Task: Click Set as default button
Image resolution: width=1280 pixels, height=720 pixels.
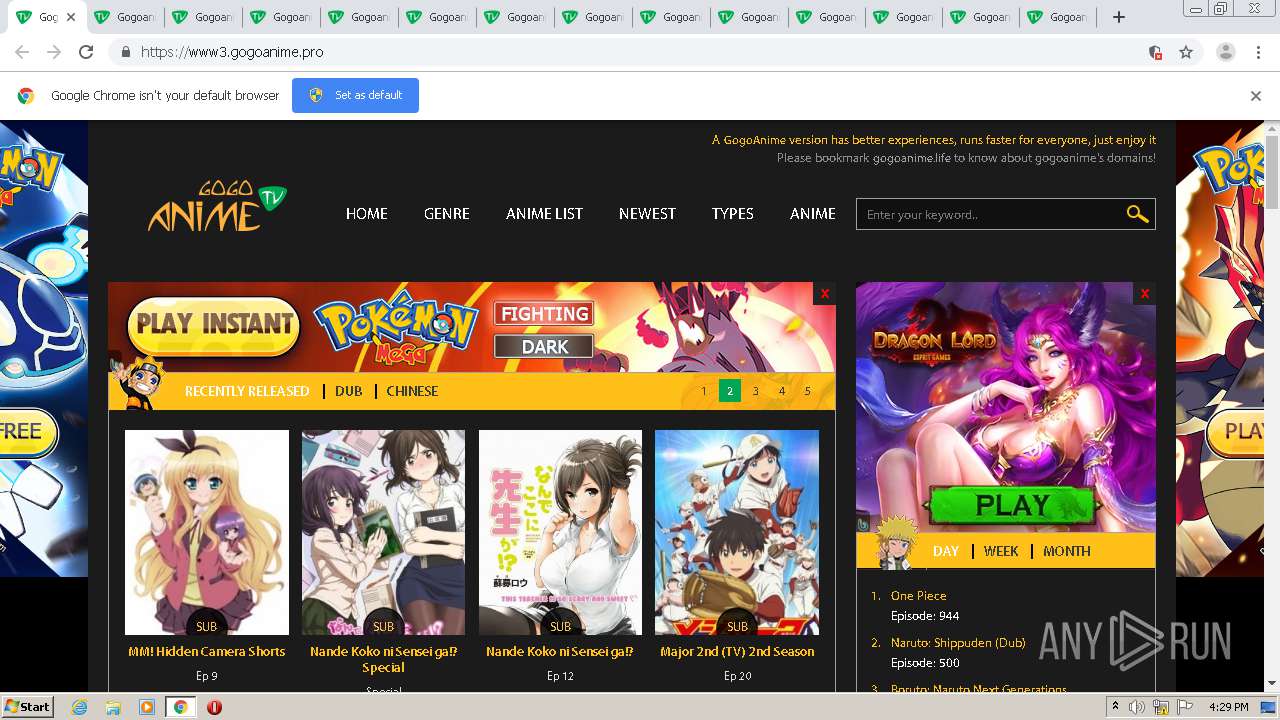Action: coord(355,96)
